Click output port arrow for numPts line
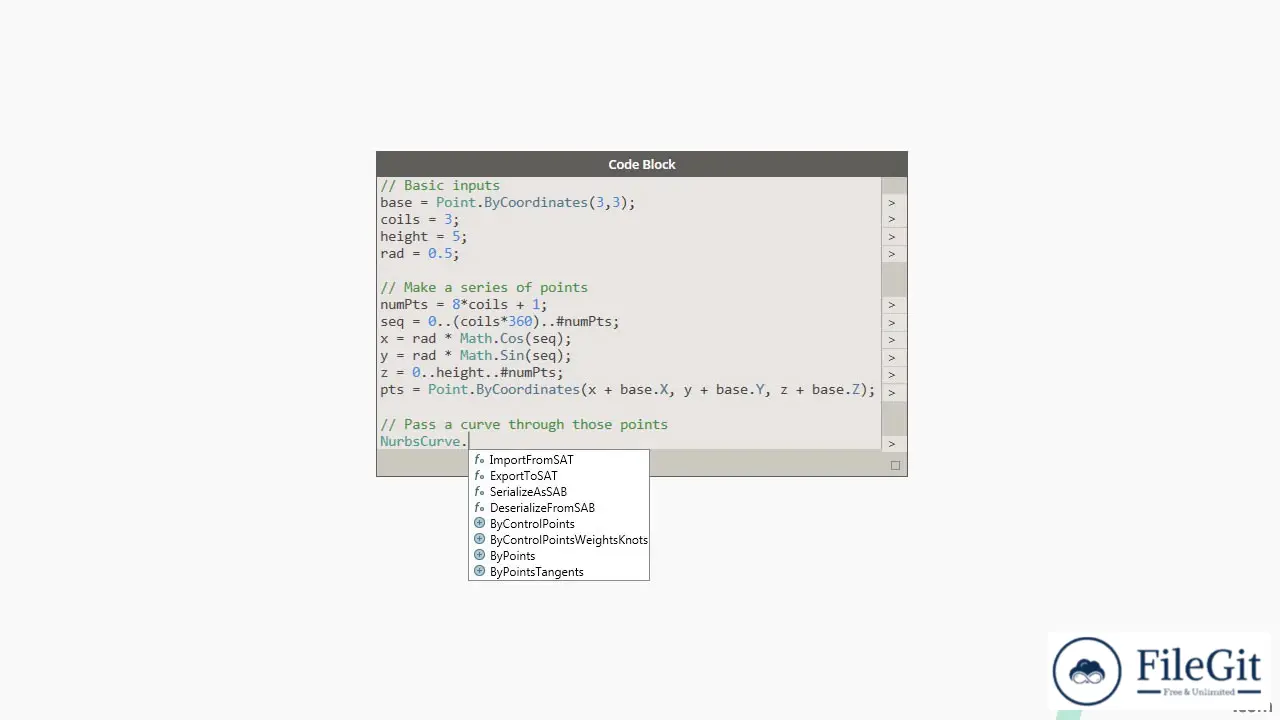Screen dimensions: 1280x720 (x=892, y=305)
